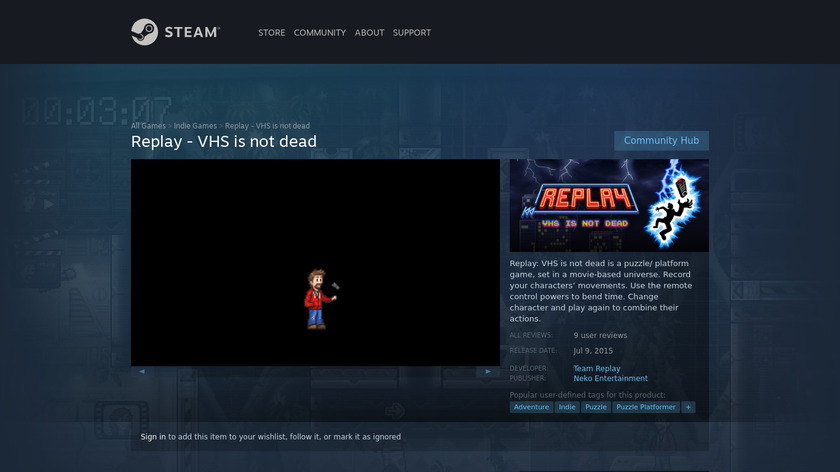Open the SUPPORT page
Image resolution: width=840 pixels, height=472 pixels.
point(411,33)
